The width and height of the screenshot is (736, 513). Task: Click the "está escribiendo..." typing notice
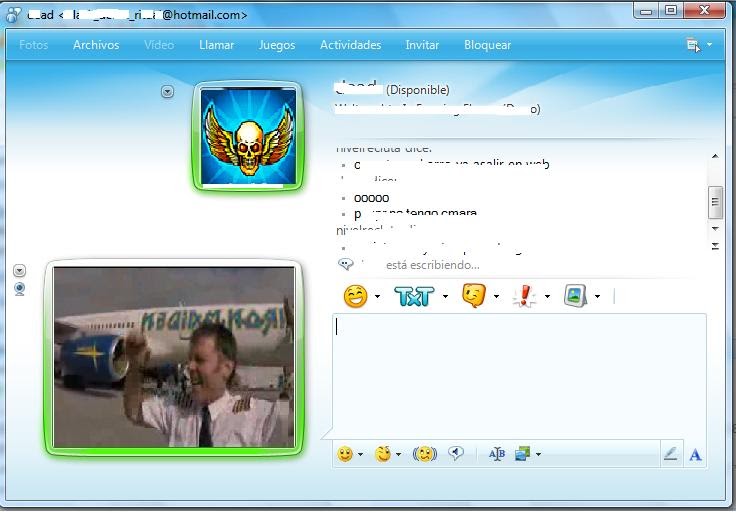[433, 265]
